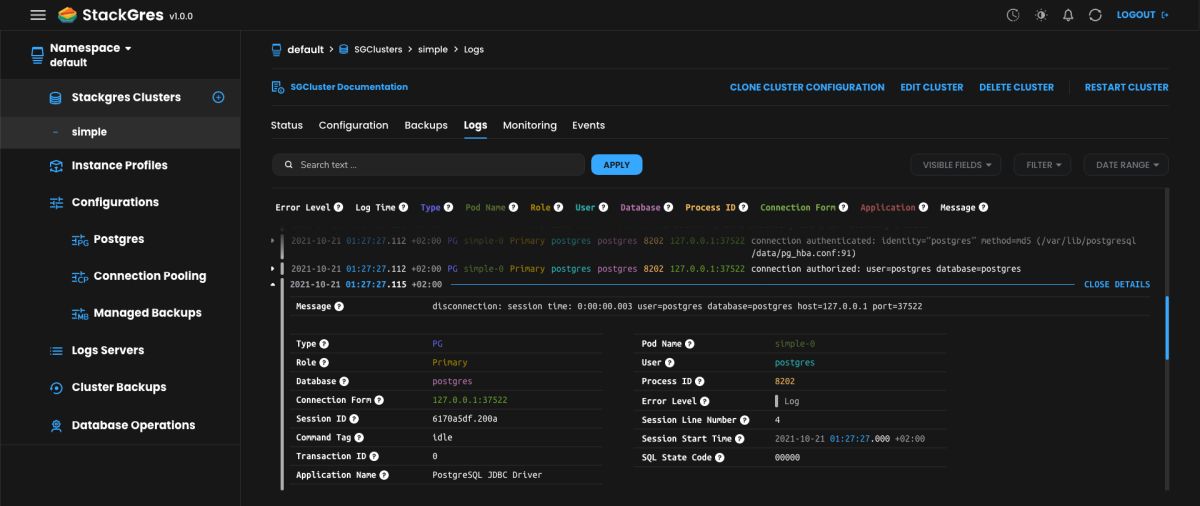Screen dimensions: 1200x506
Task: Click the reload data icon in header
Action: point(1095,15)
